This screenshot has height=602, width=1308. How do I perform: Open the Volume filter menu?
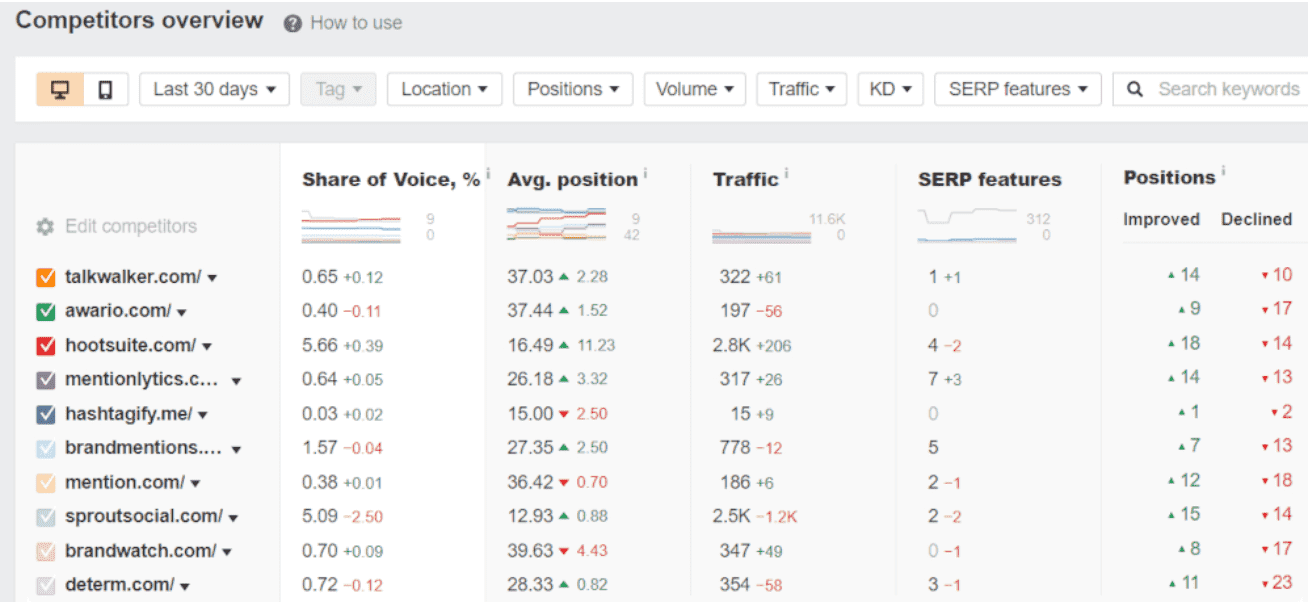coord(695,89)
